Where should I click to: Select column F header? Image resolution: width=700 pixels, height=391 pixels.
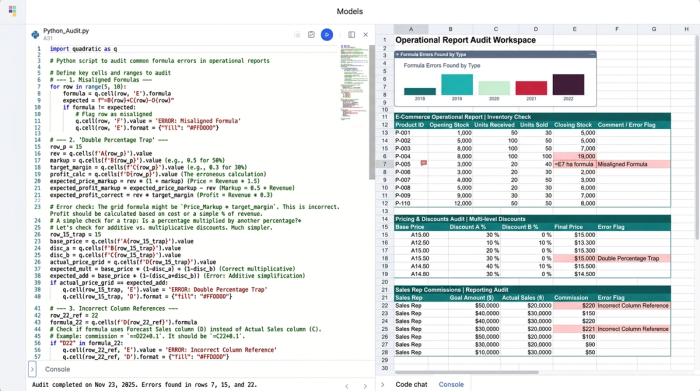(x=617, y=29)
